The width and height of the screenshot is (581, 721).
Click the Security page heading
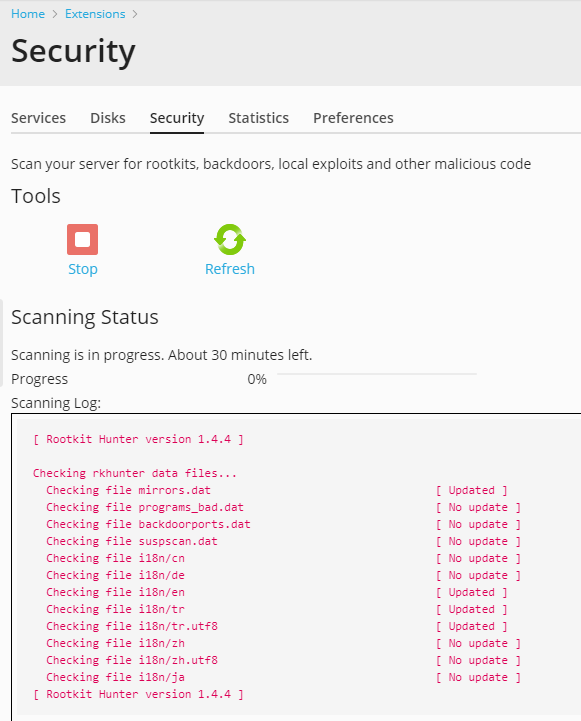click(74, 51)
